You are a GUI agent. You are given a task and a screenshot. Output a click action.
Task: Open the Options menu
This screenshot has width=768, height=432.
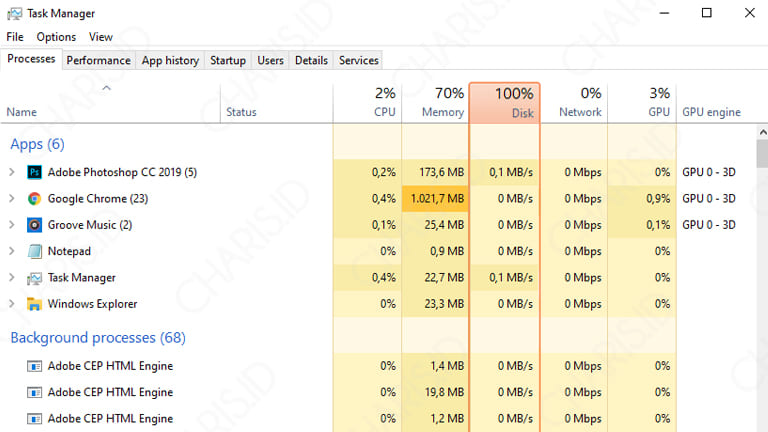(x=56, y=37)
